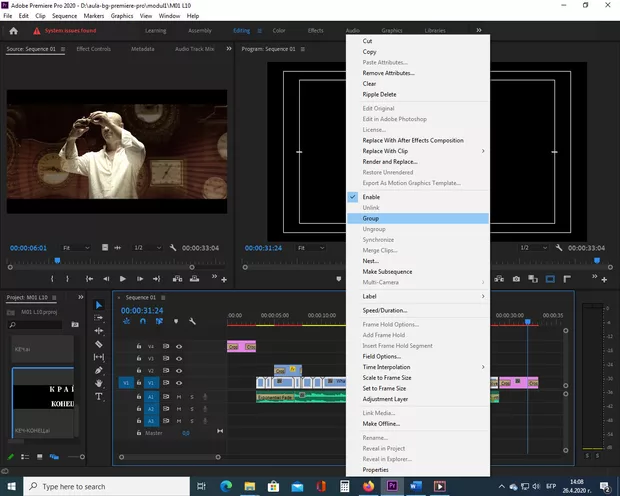This screenshot has width=620, height=496.
Task: Switch to the Color workspace
Action: click(279, 30)
